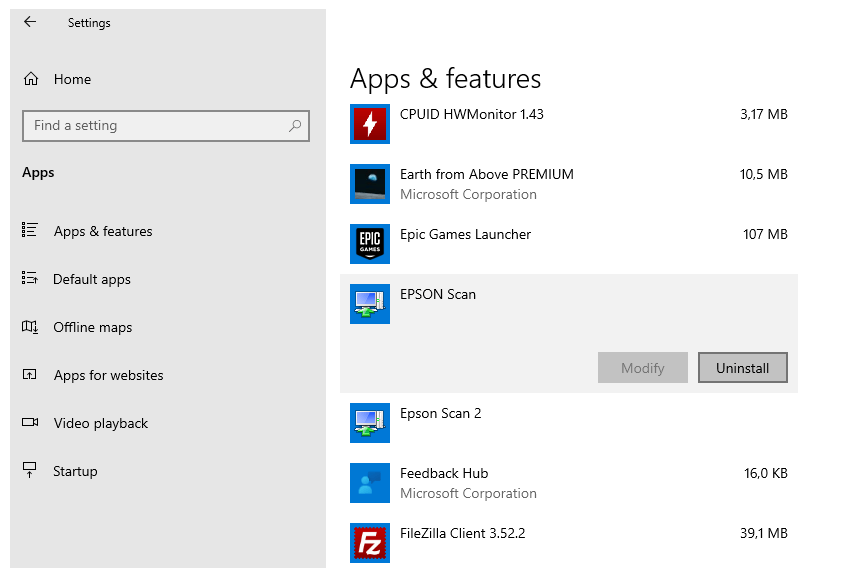Select Earth from Above PREMIUM entry

point(569,184)
